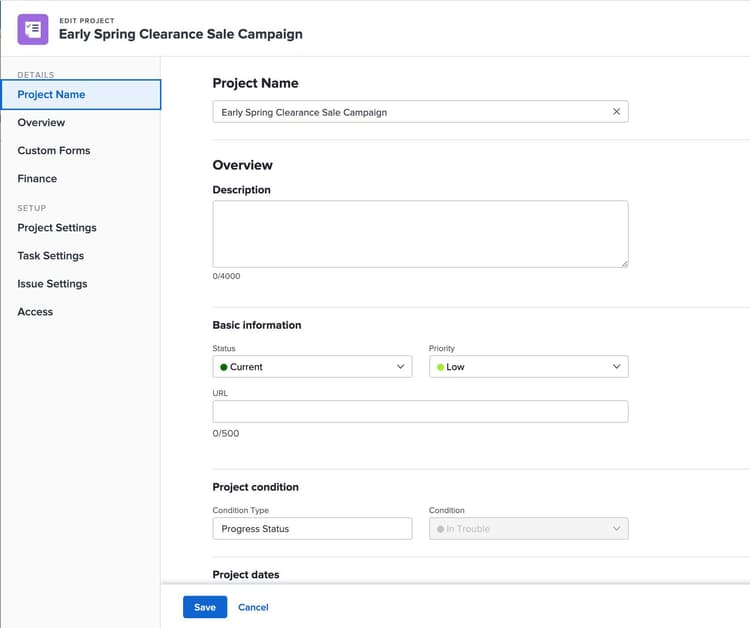Viewport: 750px width, 628px height.
Task: Select Project Name in the sidebar
Action: (x=52, y=94)
